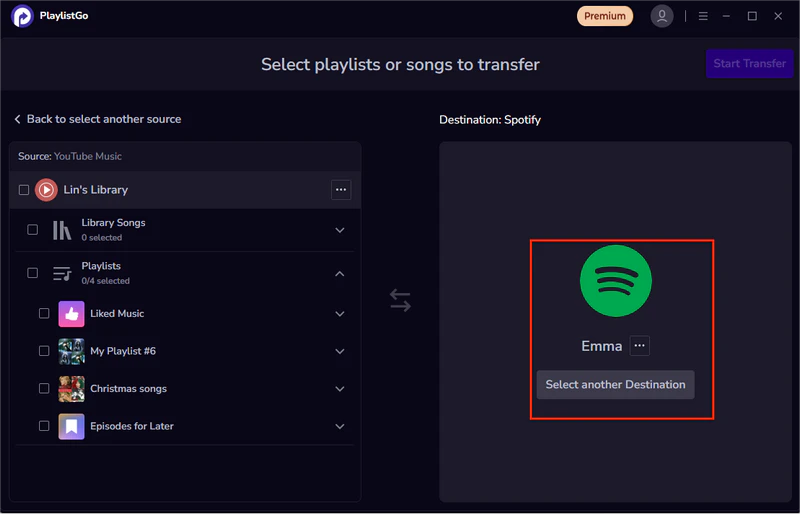Viewport: 800px width, 514px height.
Task: Tick the Lin's Library checkbox
Action: click(x=24, y=190)
